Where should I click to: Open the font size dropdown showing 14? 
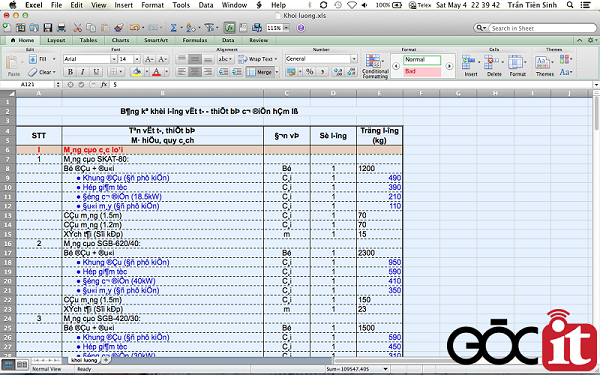pos(137,59)
